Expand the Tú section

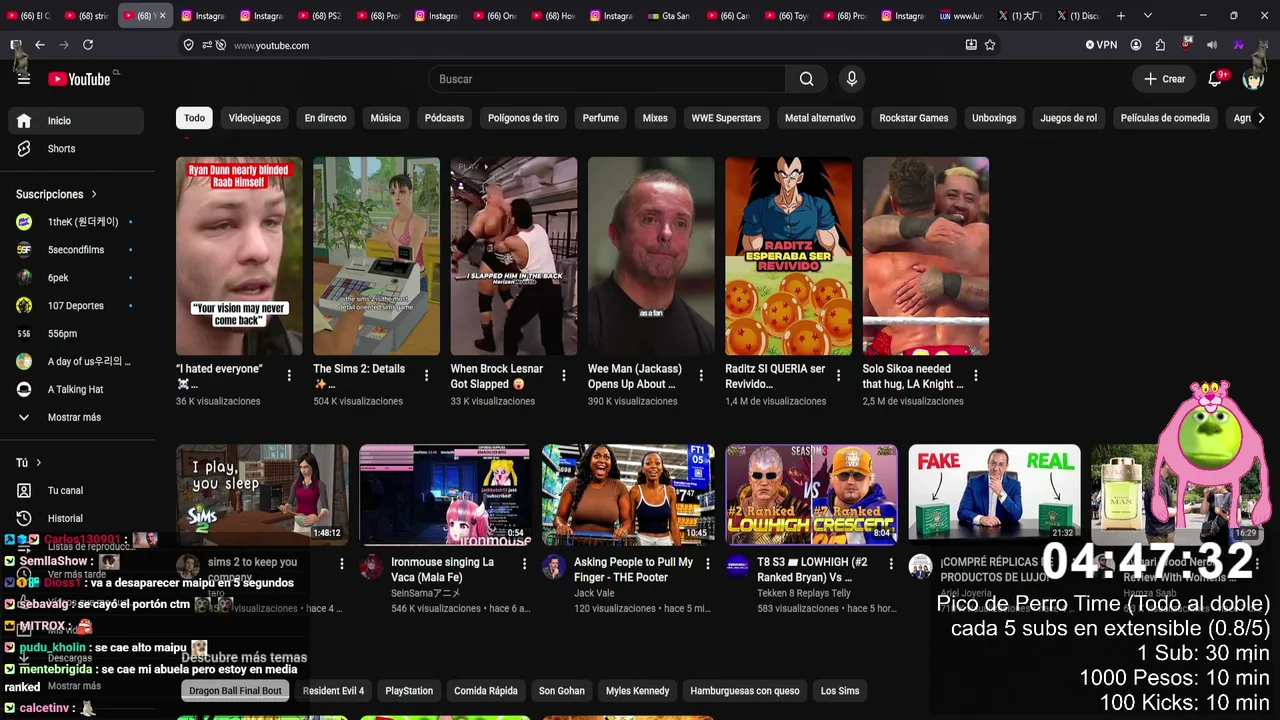[29, 463]
